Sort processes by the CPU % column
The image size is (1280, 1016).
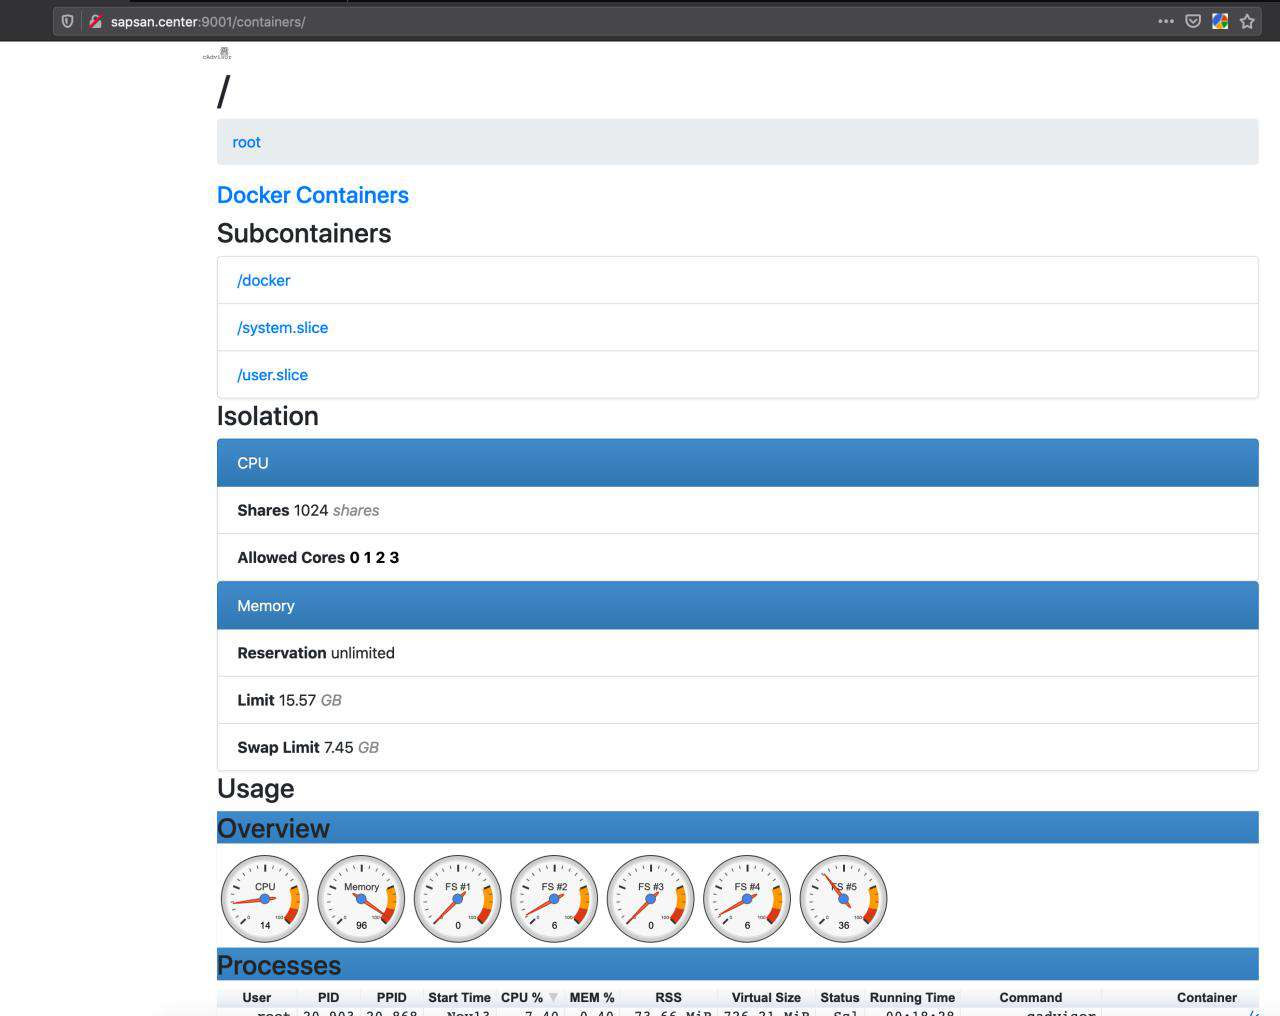click(530, 997)
